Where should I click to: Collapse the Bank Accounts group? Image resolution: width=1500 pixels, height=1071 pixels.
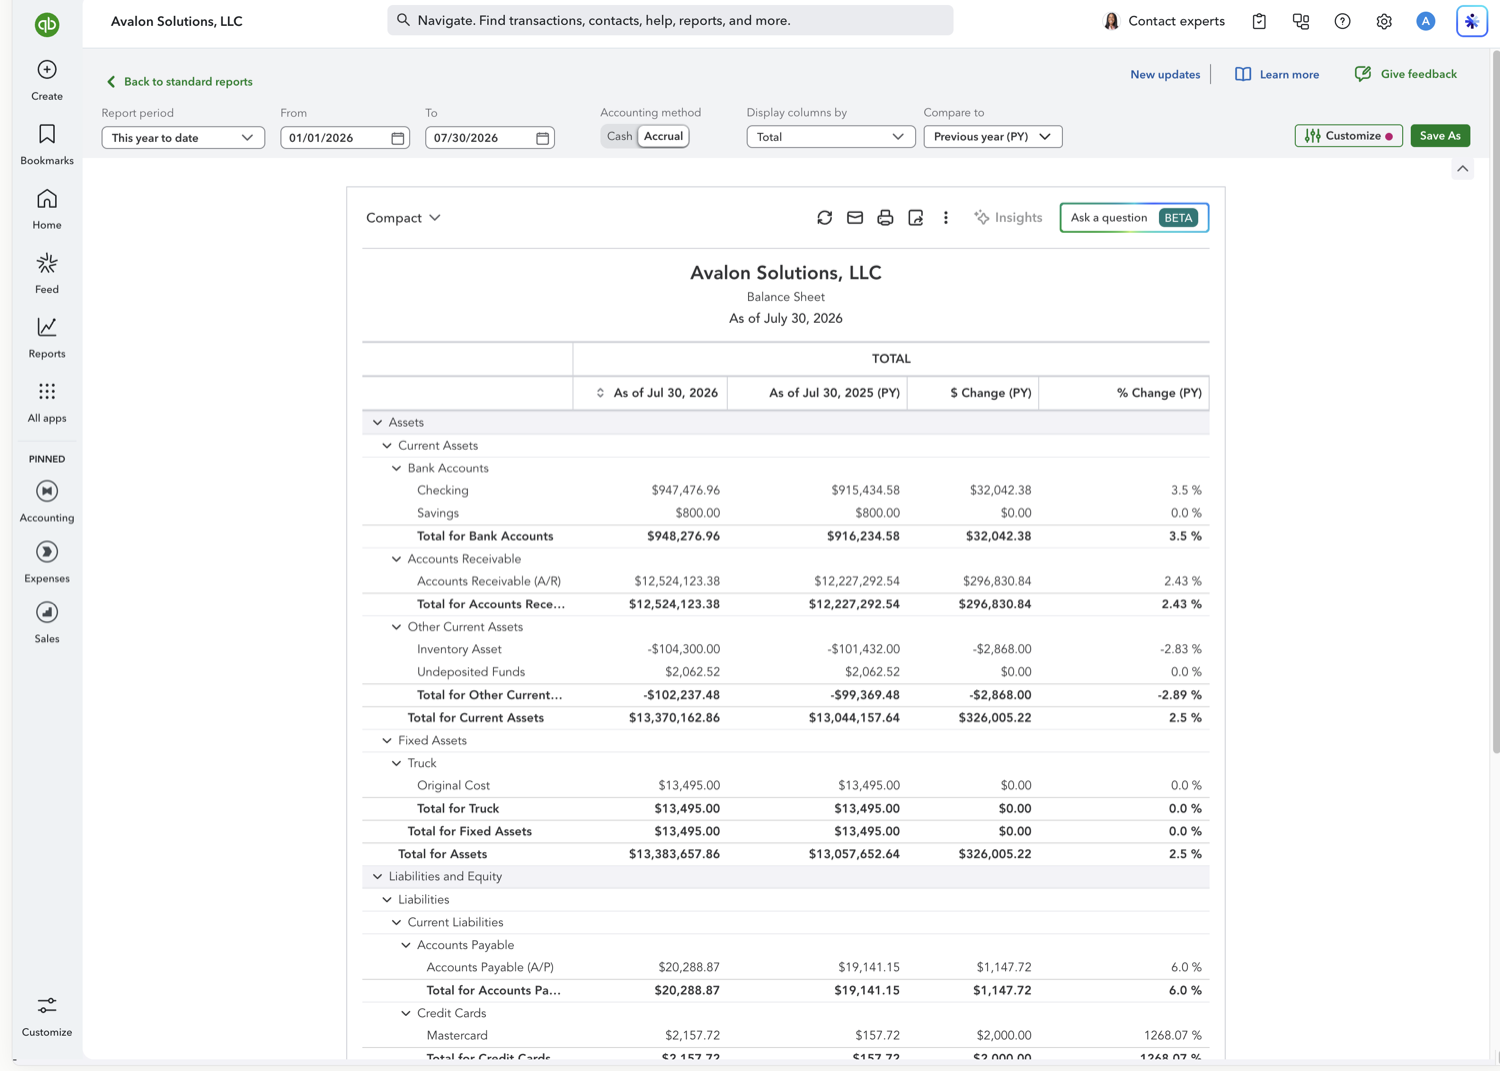pos(396,468)
